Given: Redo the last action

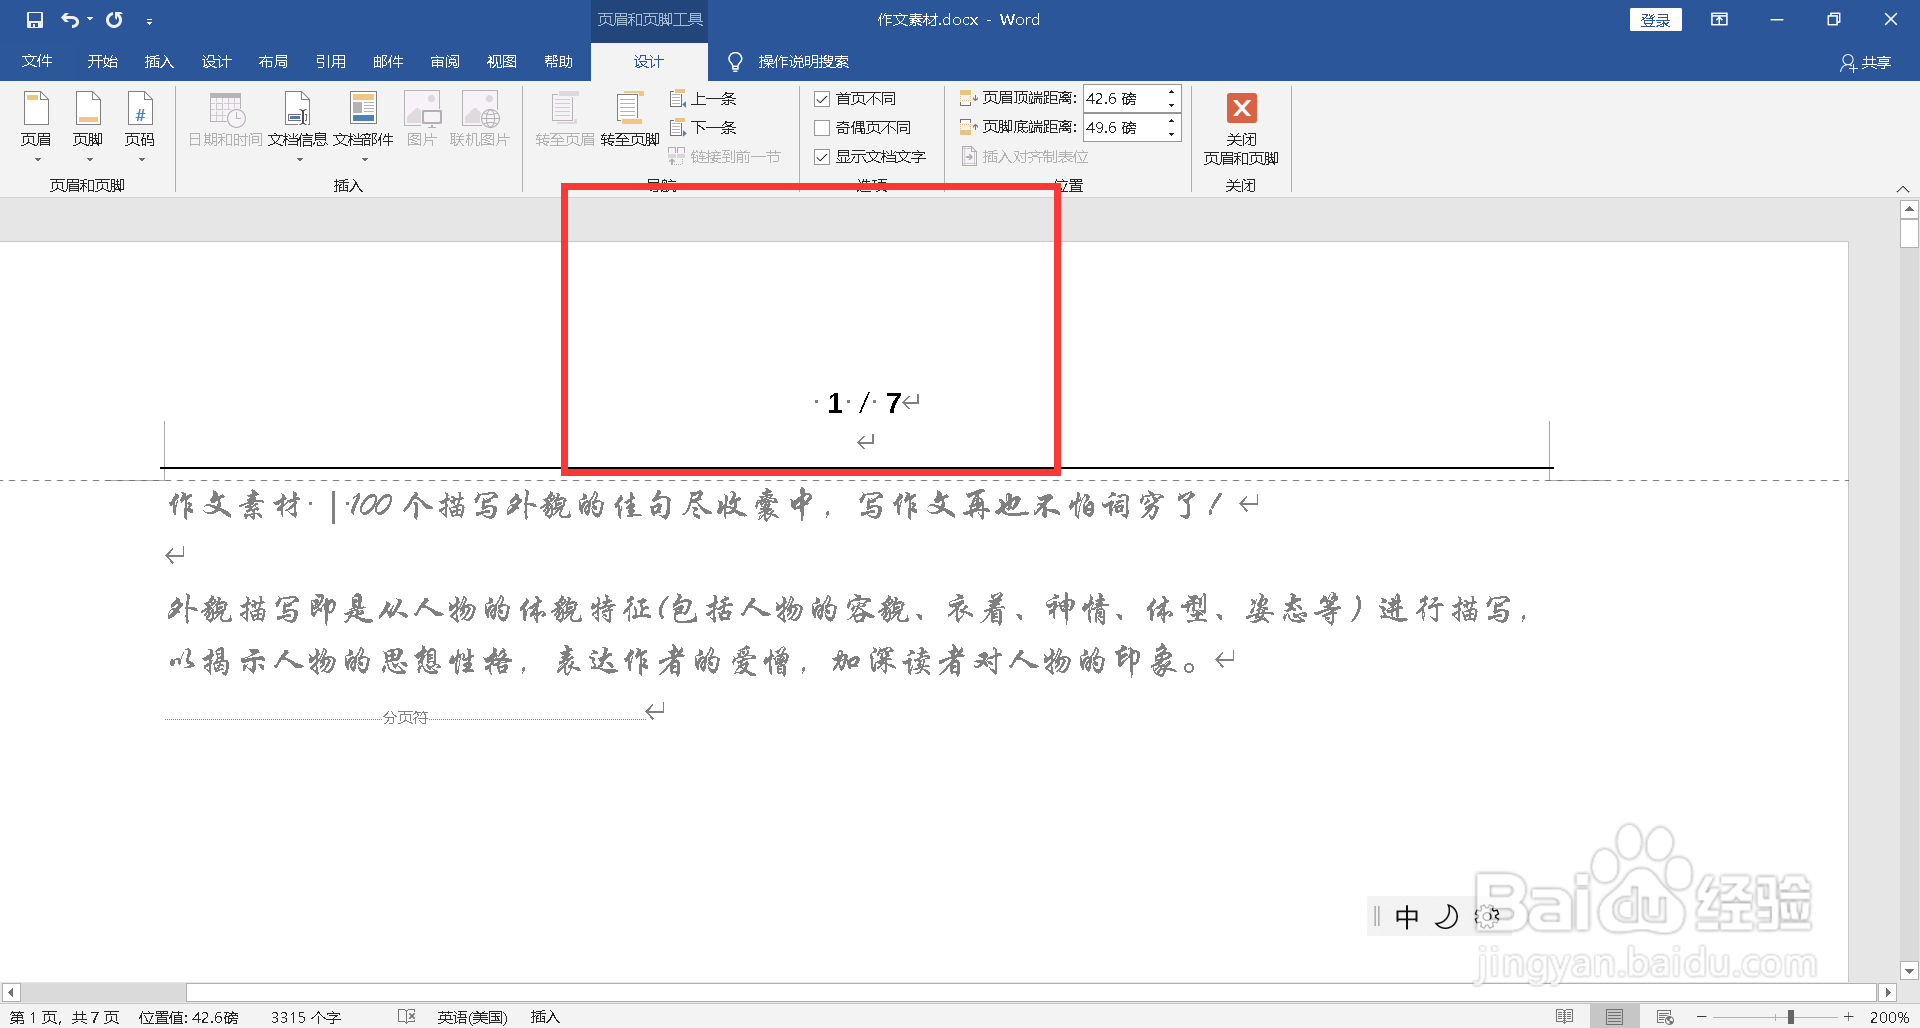Looking at the screenshot, I should coord(114,20).
